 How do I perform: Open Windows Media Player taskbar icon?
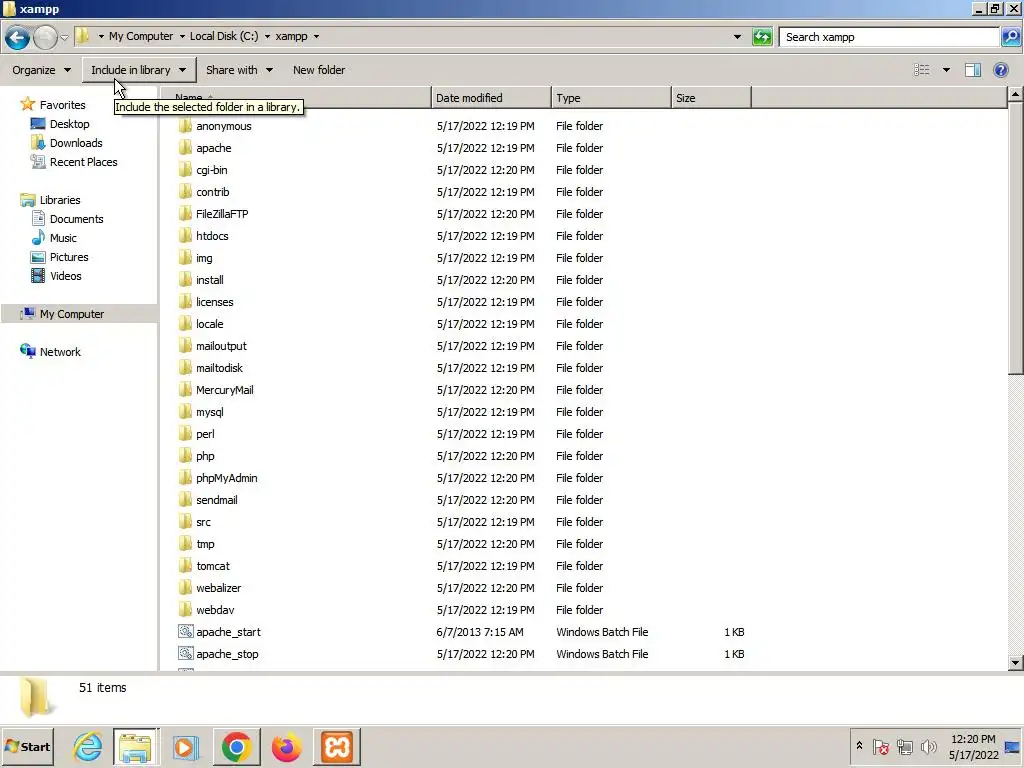185,746
